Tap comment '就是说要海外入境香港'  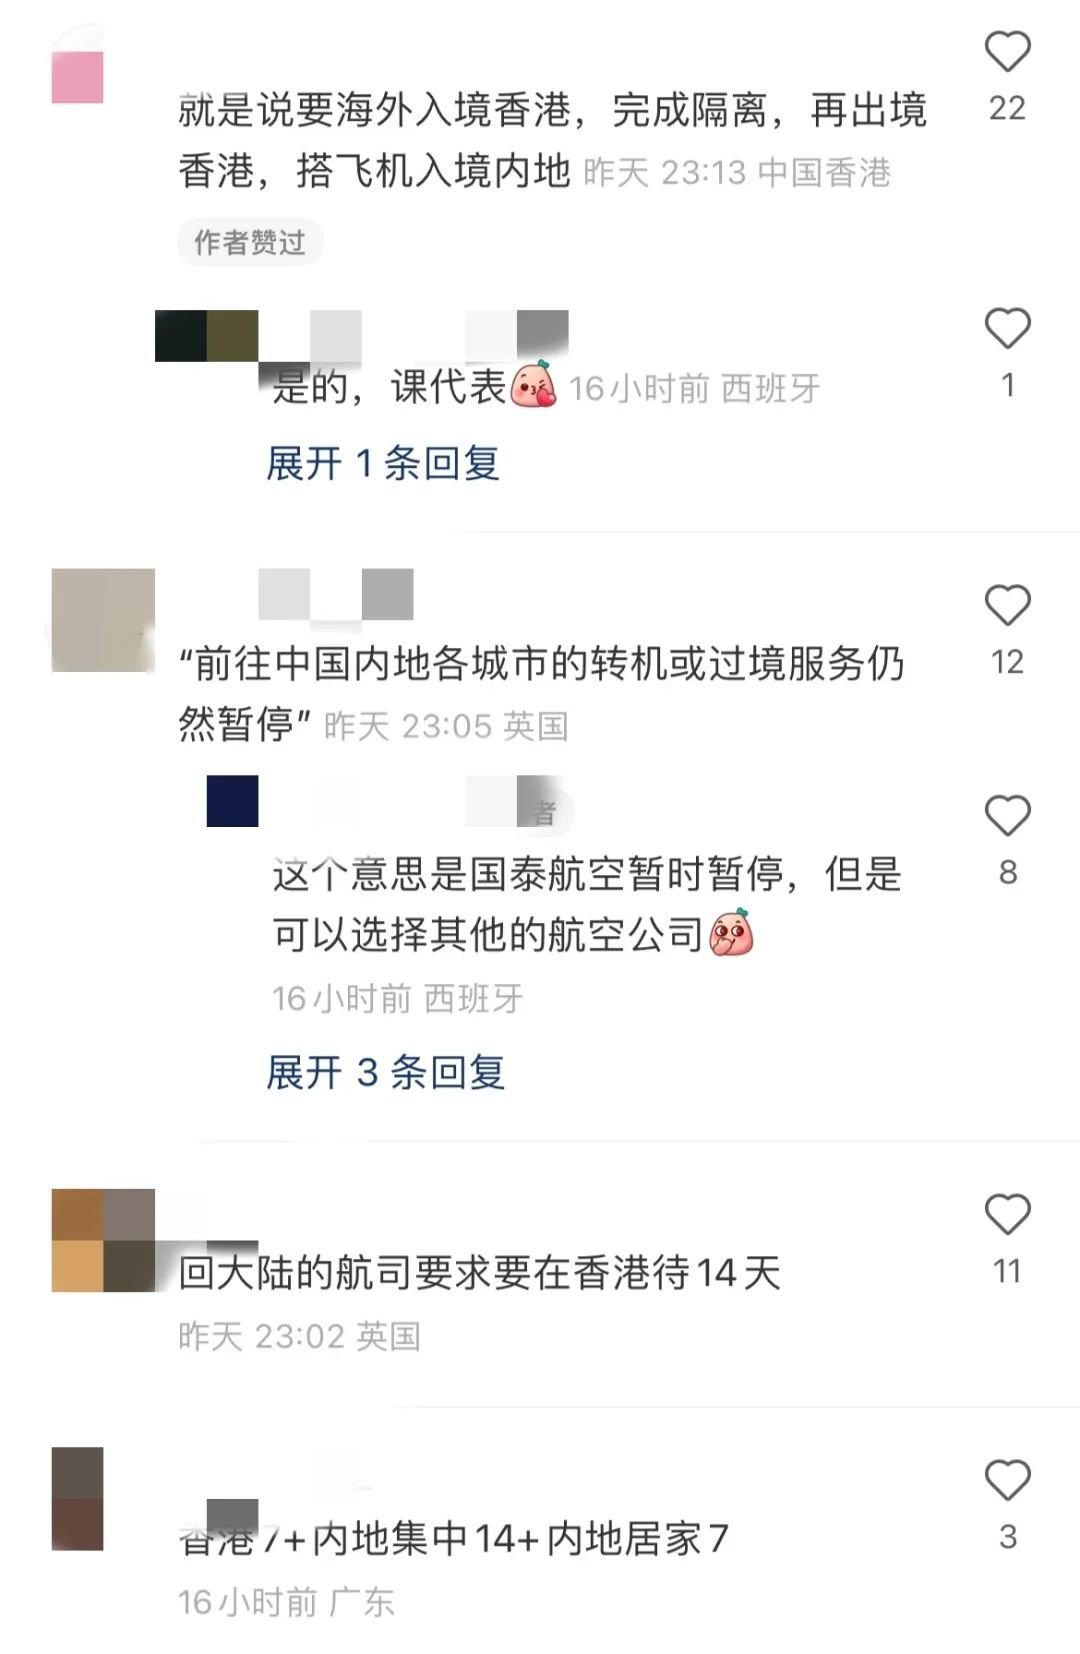coord(552,140)
